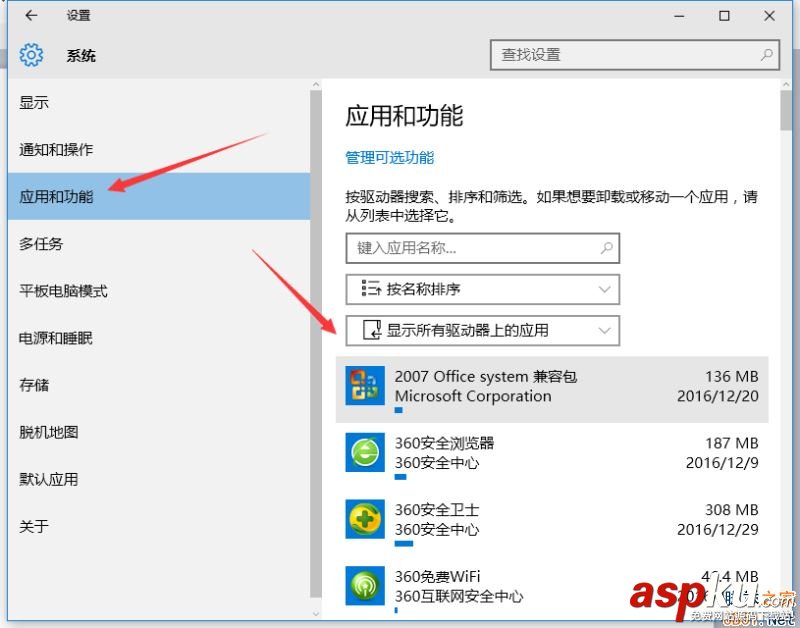Click the back arrow at top left
Screen dimensions: 800x628
(x=30, y=16)
